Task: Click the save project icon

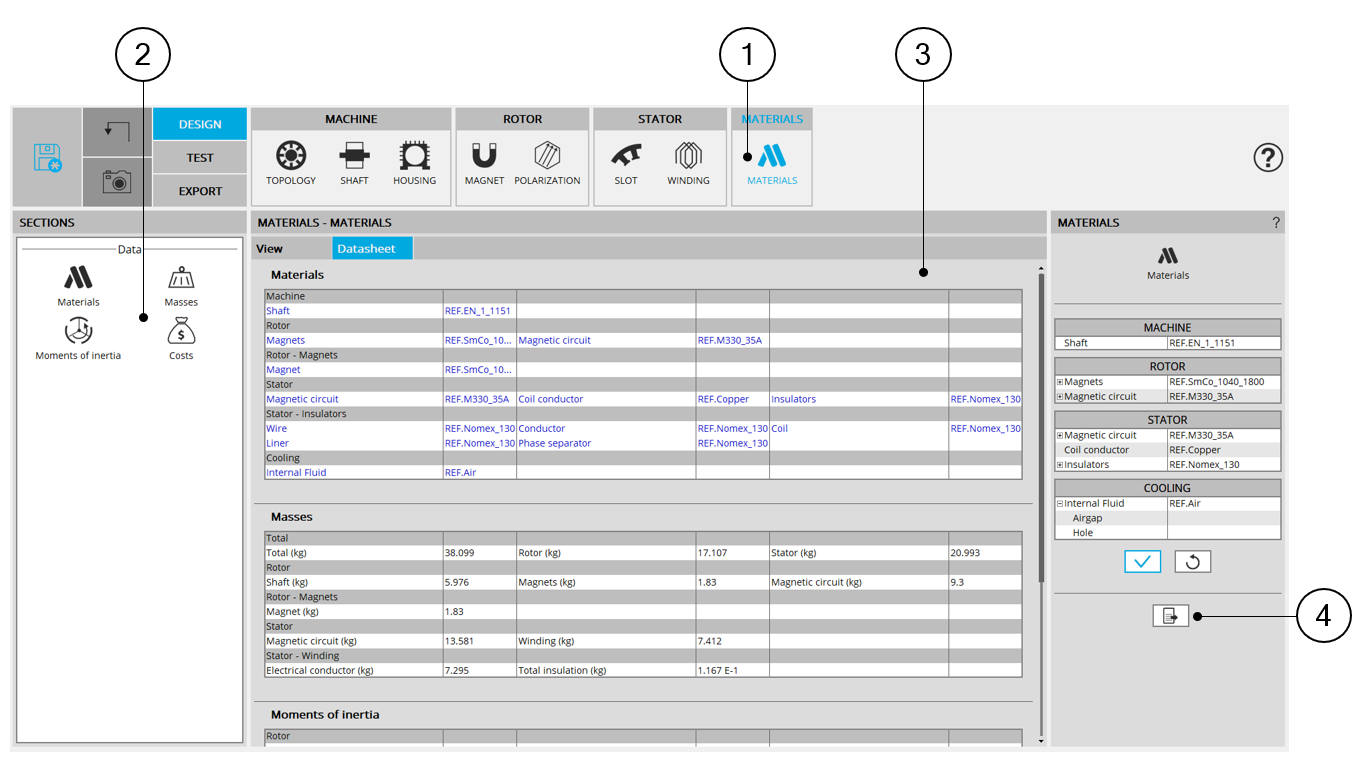Action: coord(47,158)
